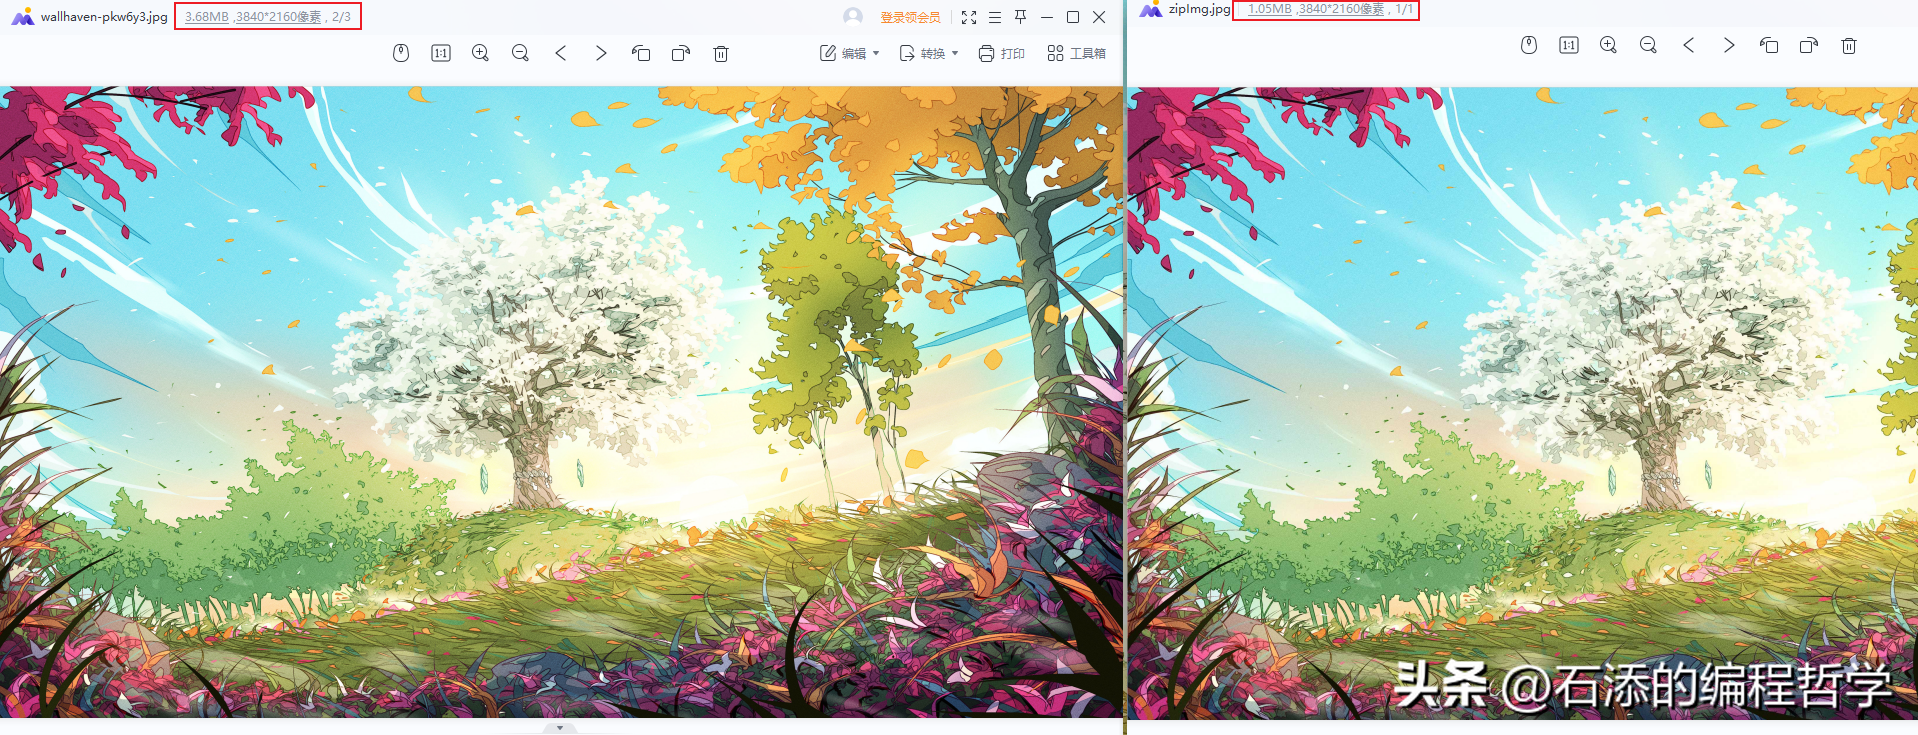This screenshot has height=735, width=1918.
Task: Zoom out on the zipImg image
Action: click(1648, 45)
